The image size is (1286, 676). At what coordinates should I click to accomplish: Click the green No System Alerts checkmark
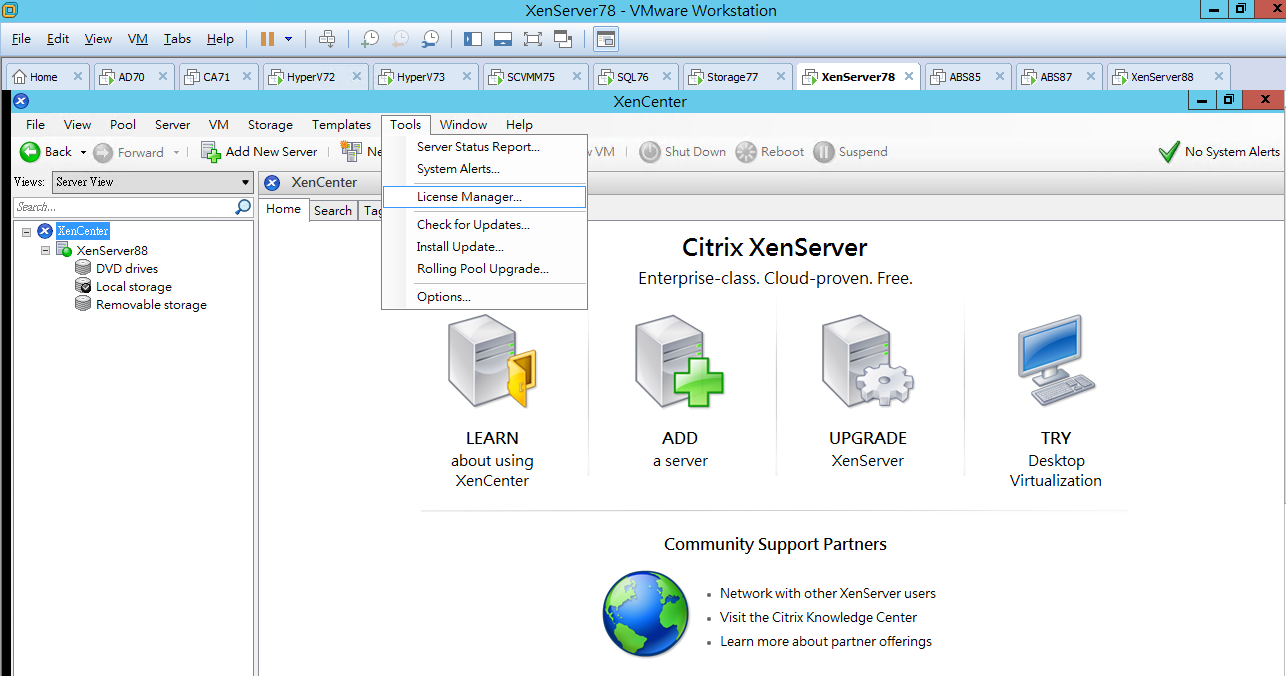click(1169, 152)
